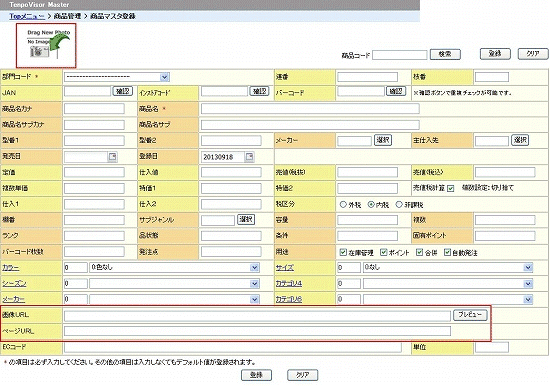Focus the ページURL input field
This screenshot has height=386, width=550.
click(x=257, y=331)
